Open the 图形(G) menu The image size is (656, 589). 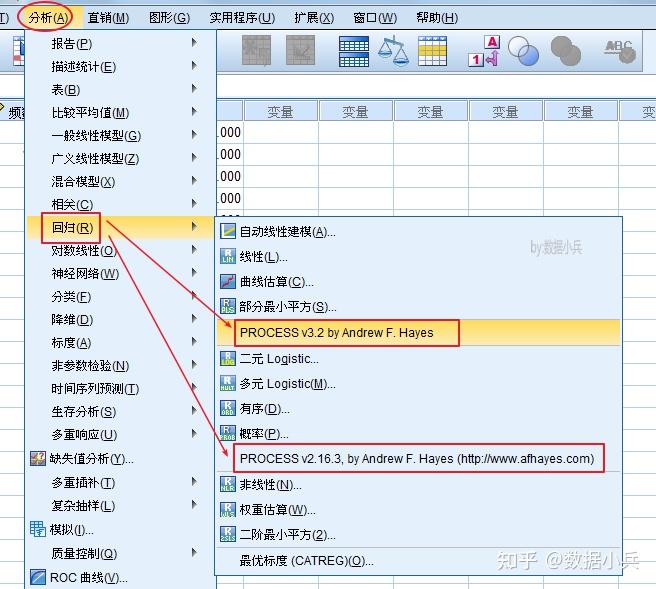click(169, 18)
